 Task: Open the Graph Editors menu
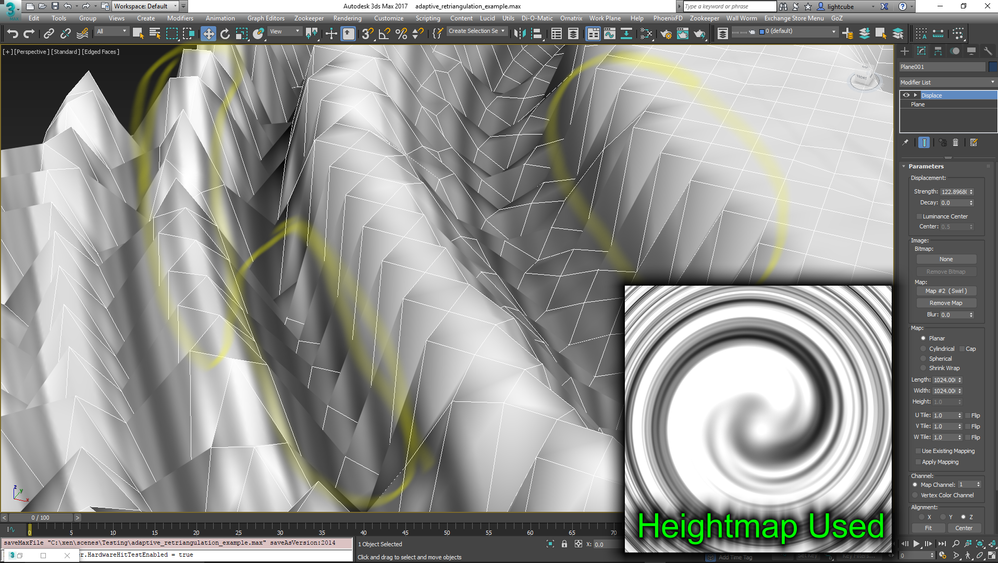coord(265,18)
